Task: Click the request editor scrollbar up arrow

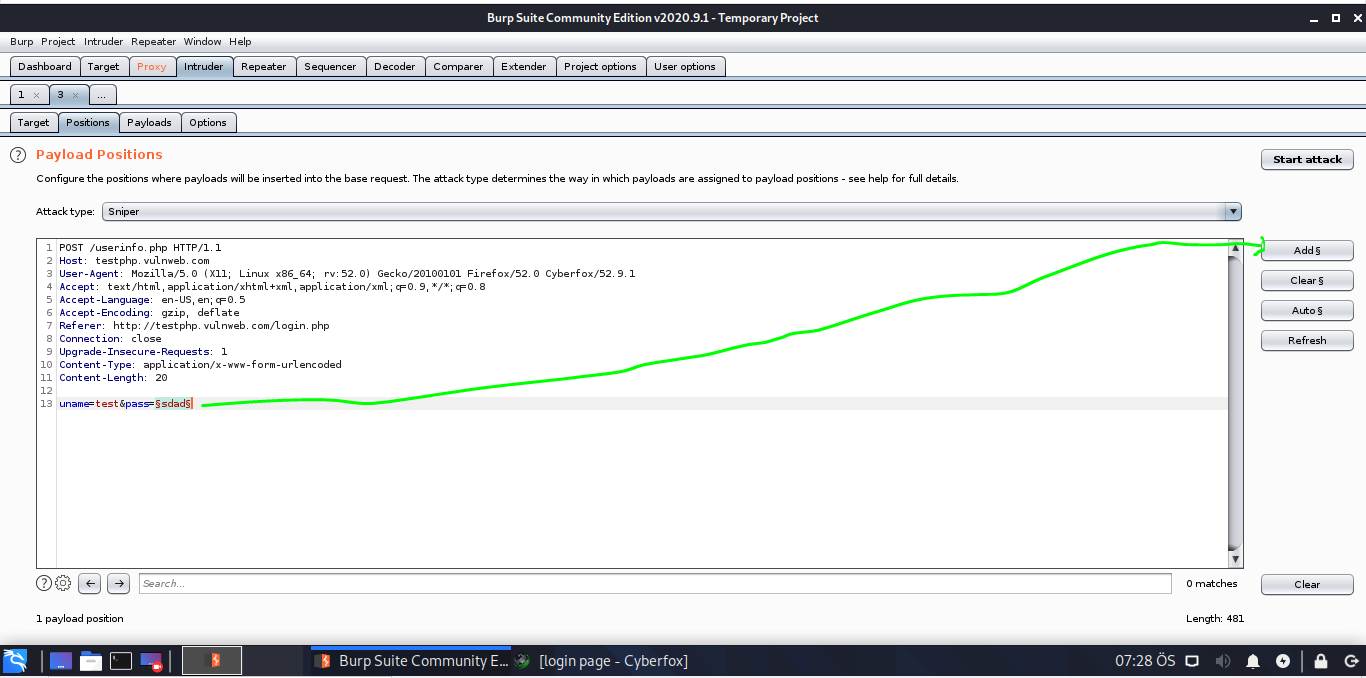Action: (x=1236, y=247)
